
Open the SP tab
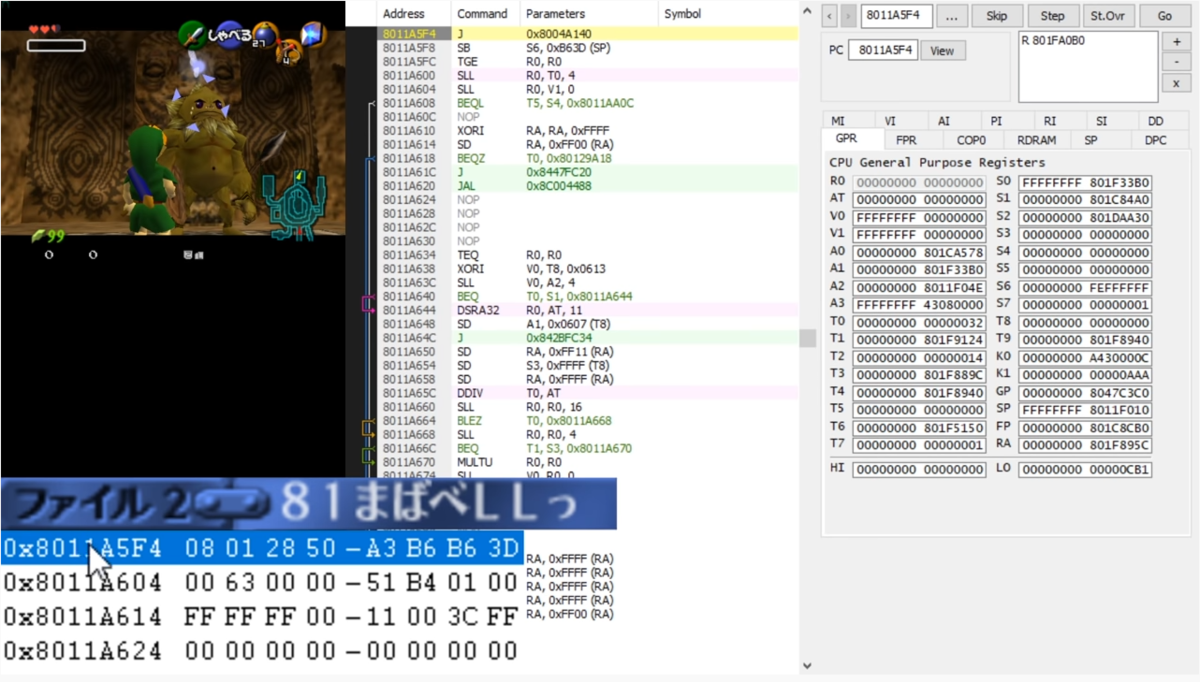click(1091, 141)
